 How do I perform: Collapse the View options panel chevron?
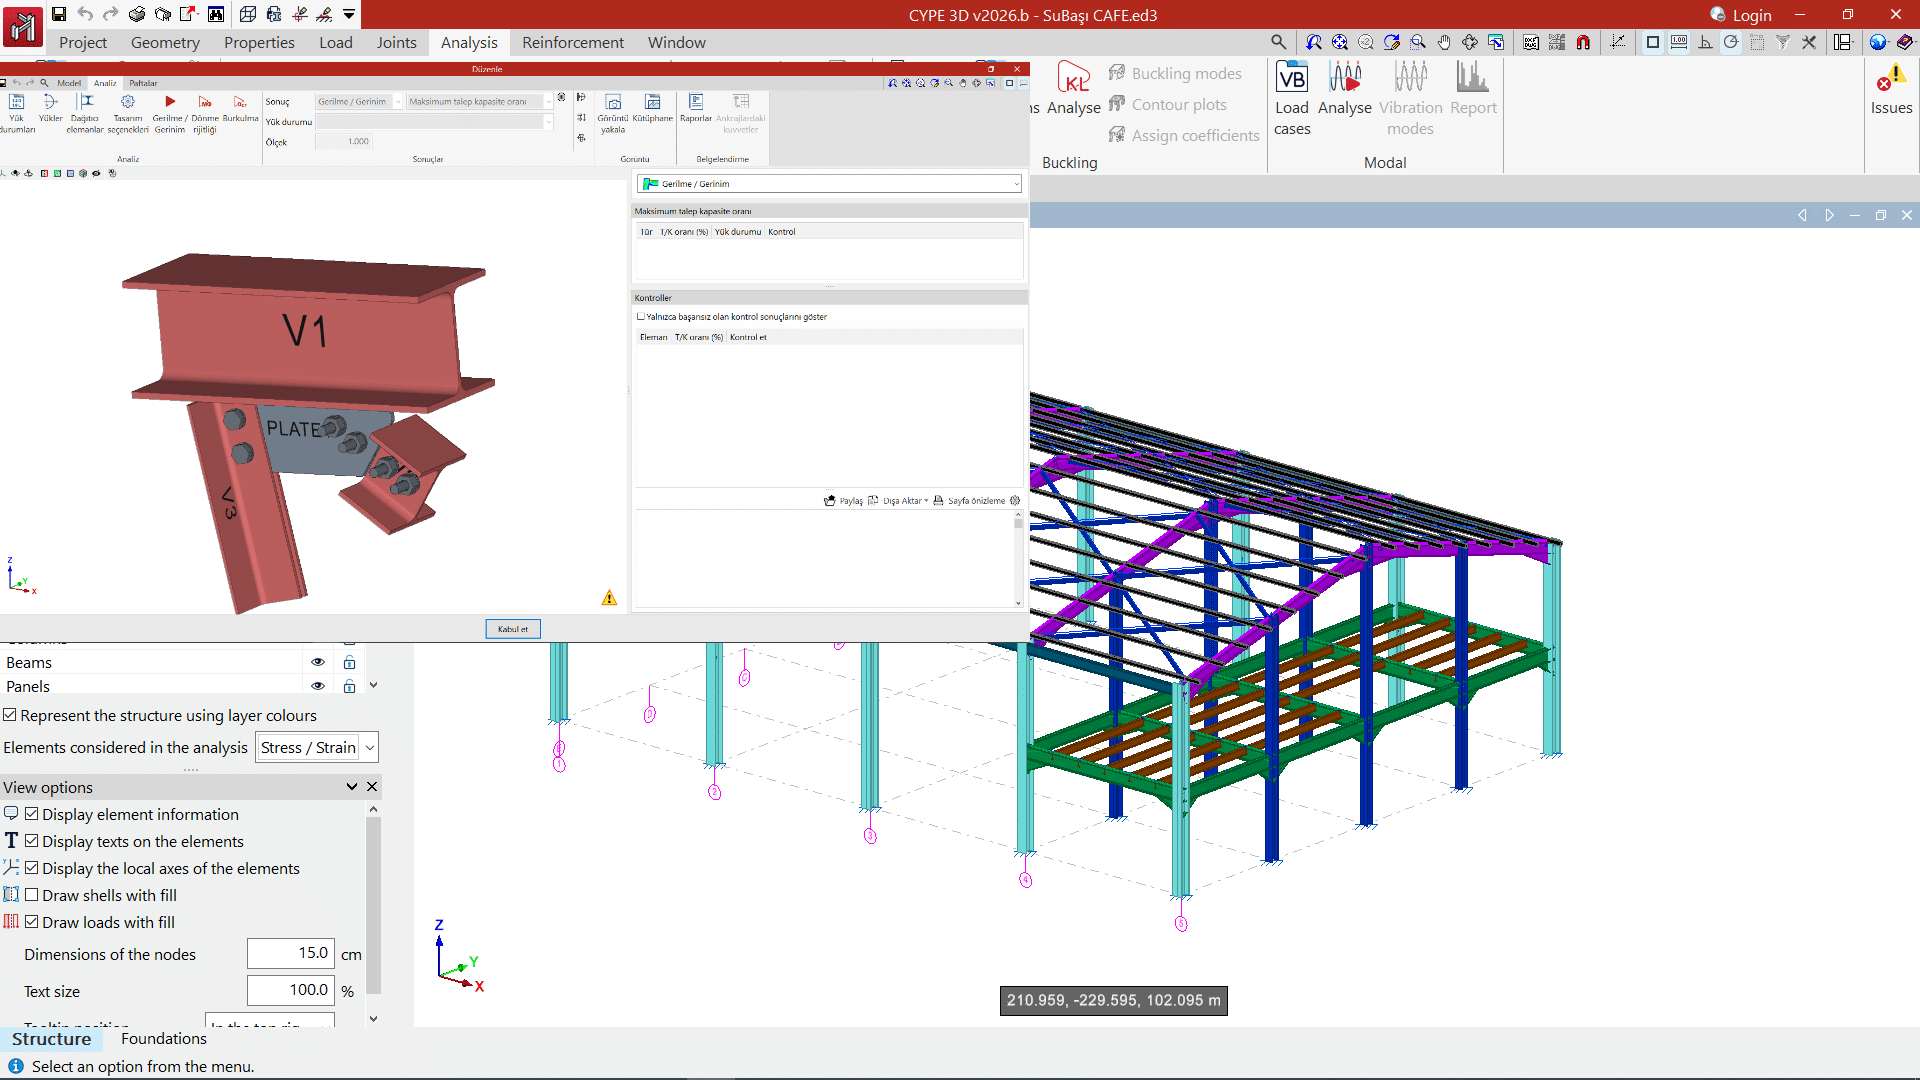coord(352,787)
